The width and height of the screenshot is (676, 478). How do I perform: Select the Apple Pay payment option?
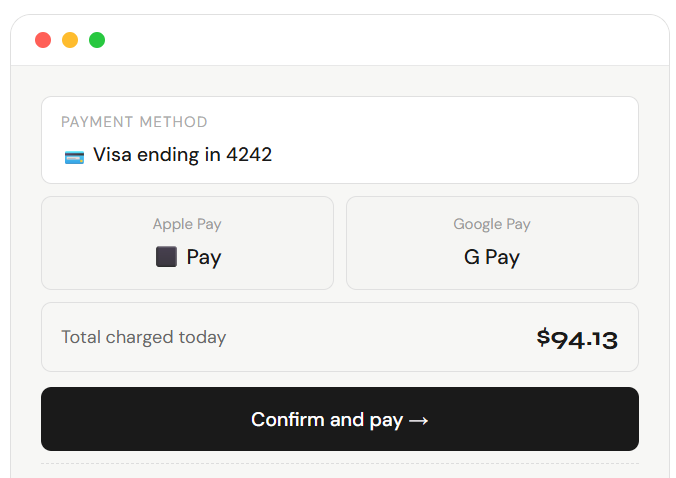187,243
